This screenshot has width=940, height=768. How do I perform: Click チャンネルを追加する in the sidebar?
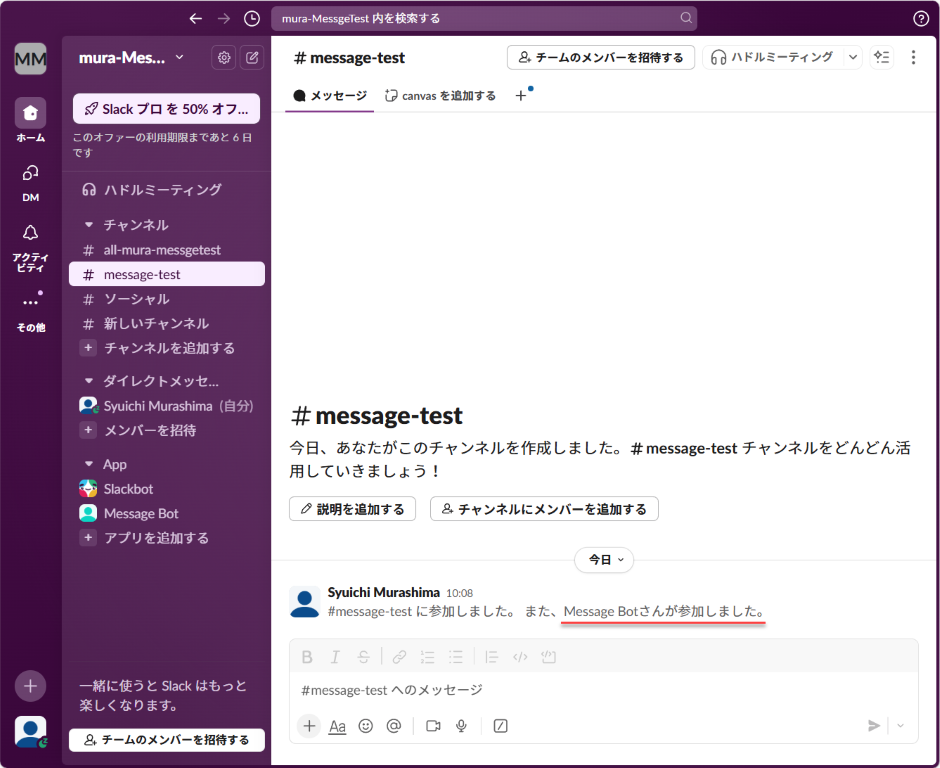pos(167,348)
